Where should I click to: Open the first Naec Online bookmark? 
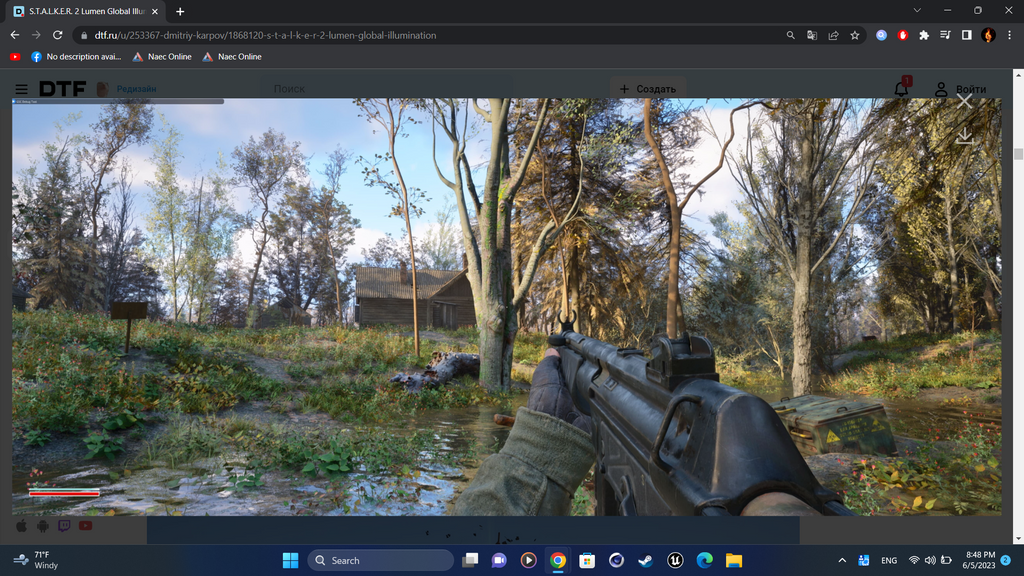click(162, 57)
